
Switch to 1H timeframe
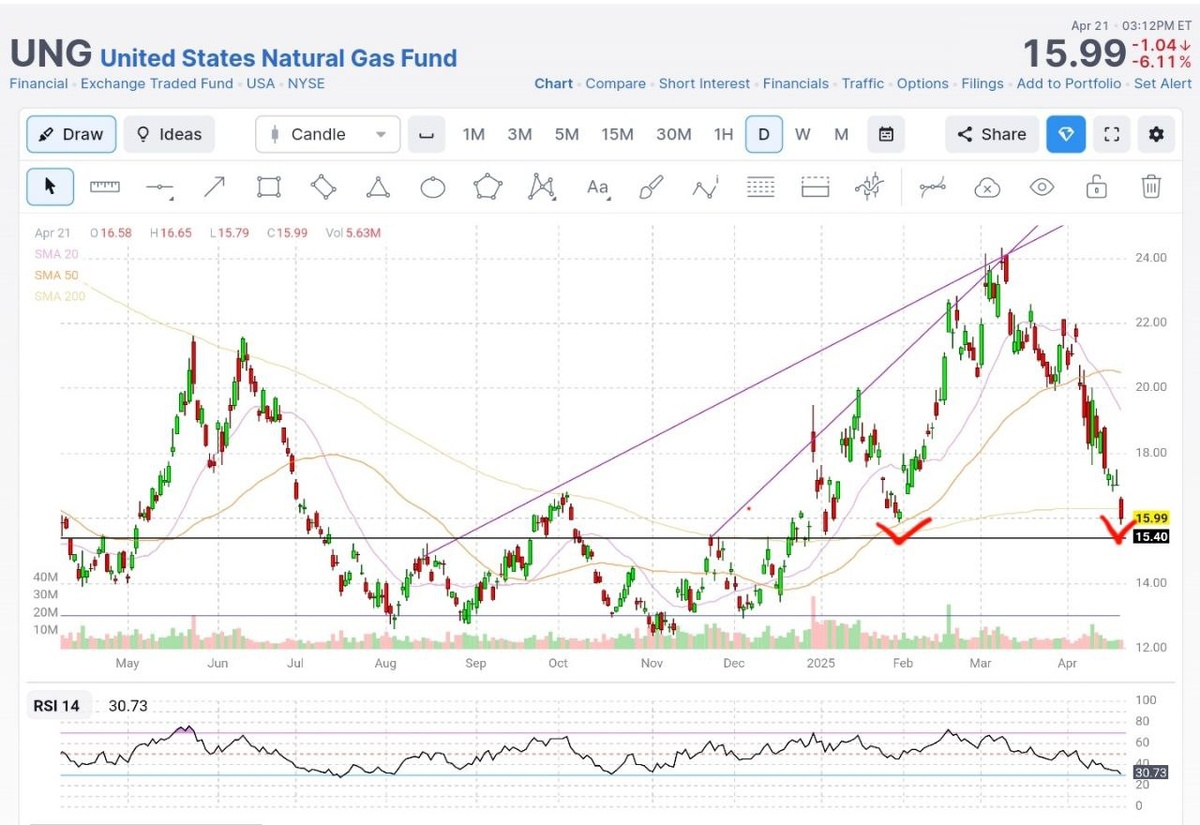coord(723,134)
